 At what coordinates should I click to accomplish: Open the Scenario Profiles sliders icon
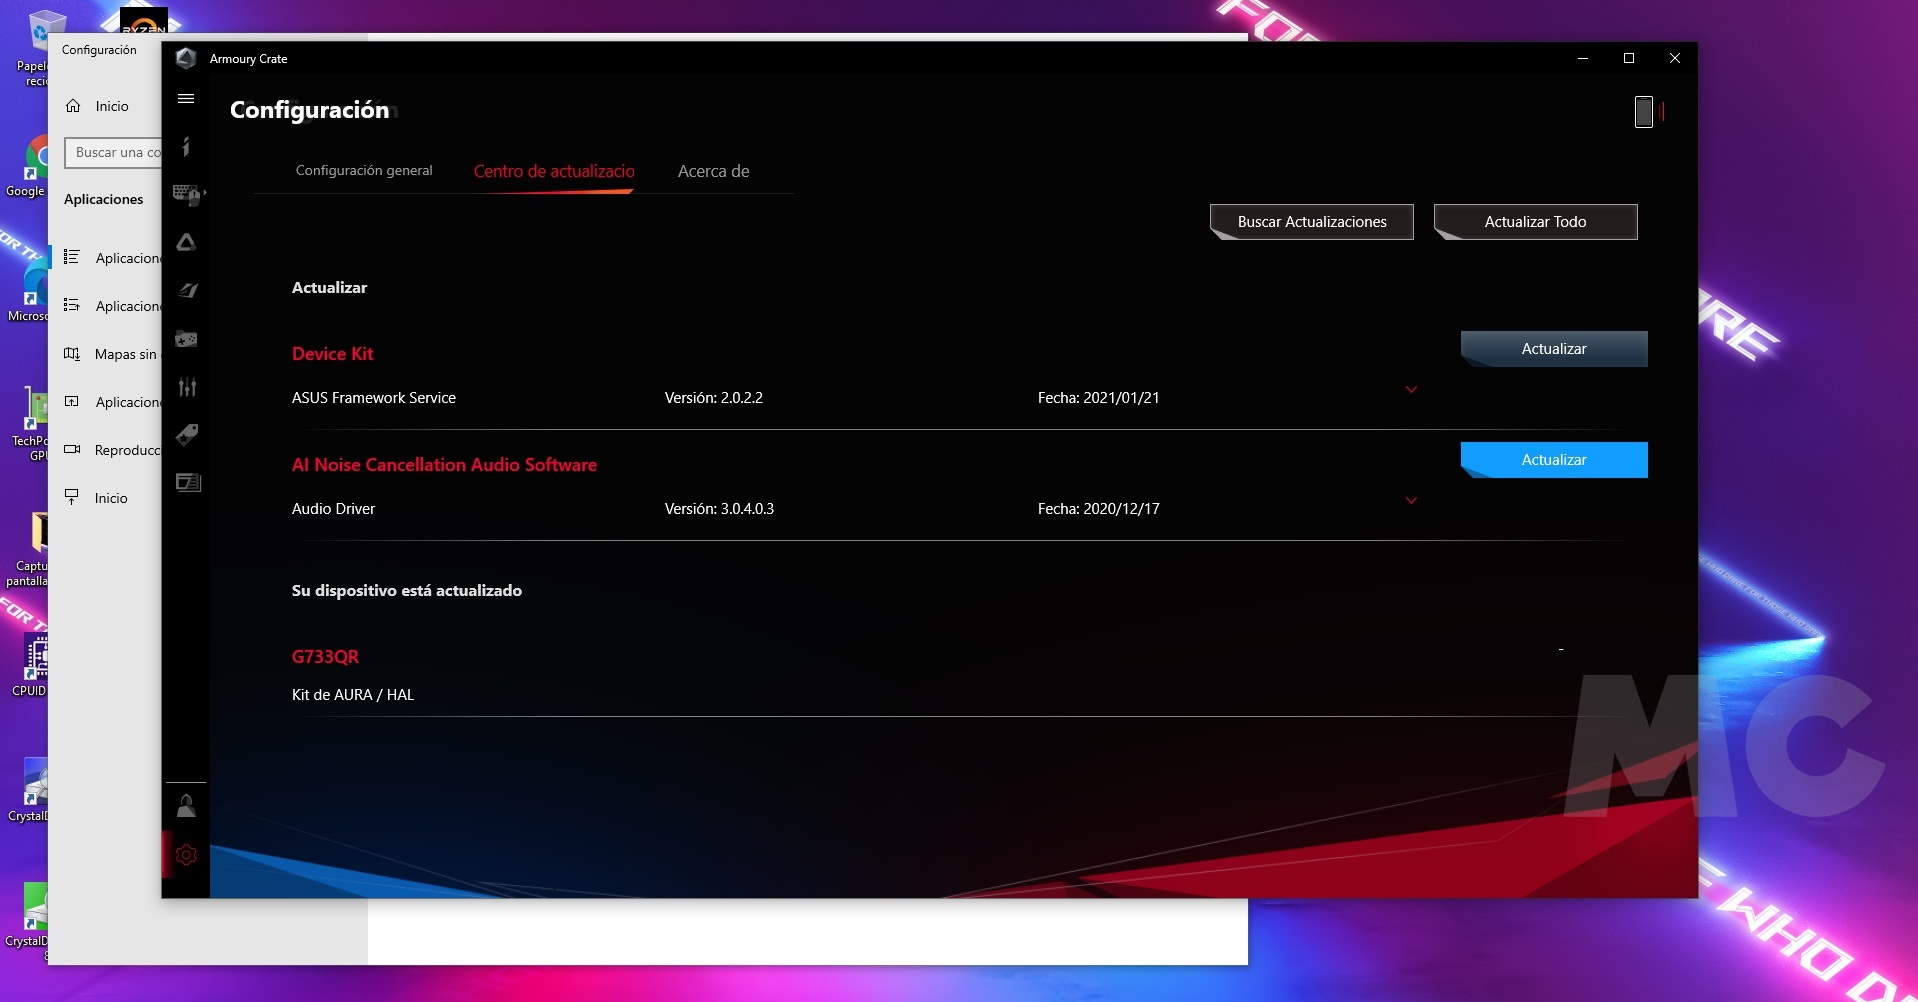coord(187,387)
